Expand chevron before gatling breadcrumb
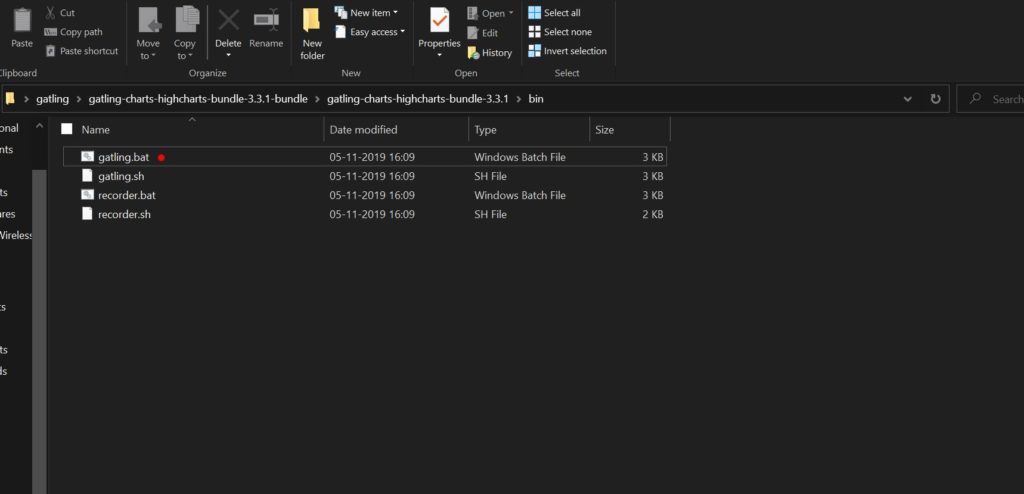This screenshot has width=1024, height=494. point(27,99)
